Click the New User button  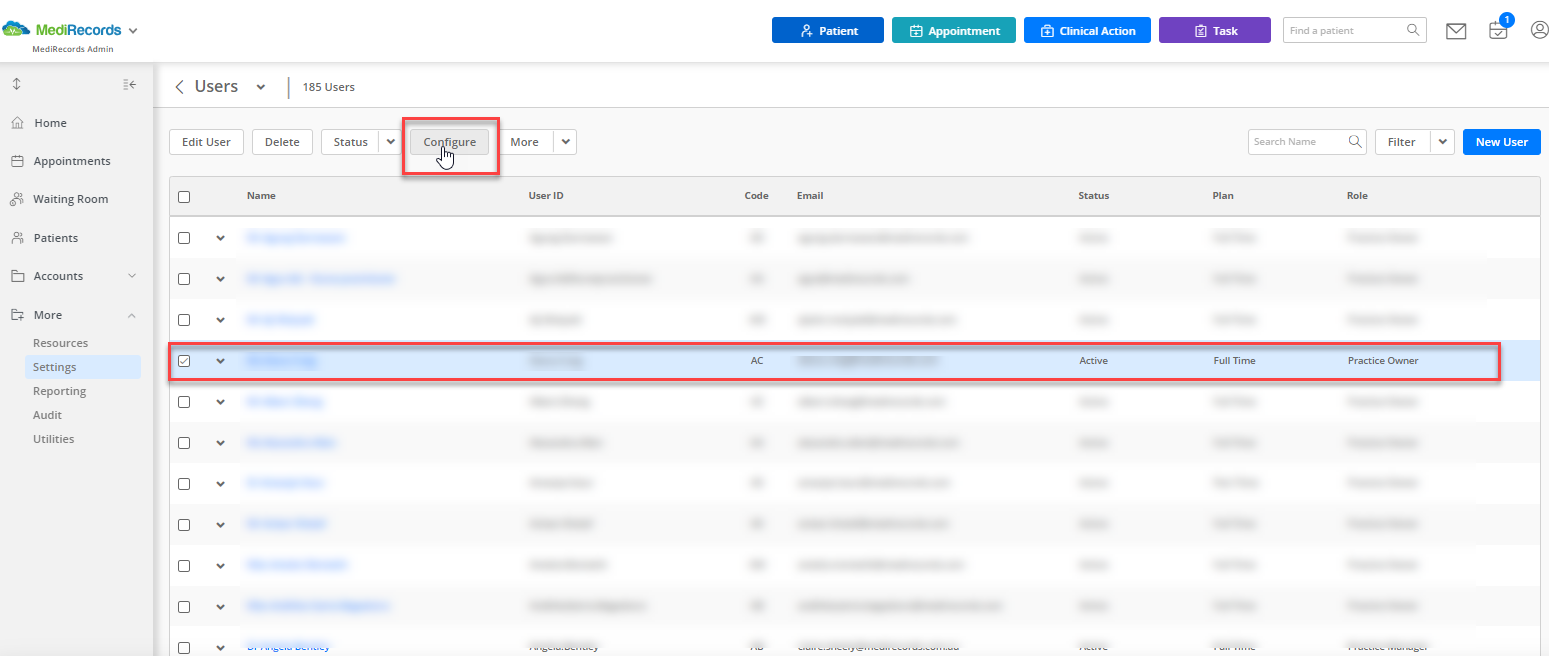pos(1501,142)
